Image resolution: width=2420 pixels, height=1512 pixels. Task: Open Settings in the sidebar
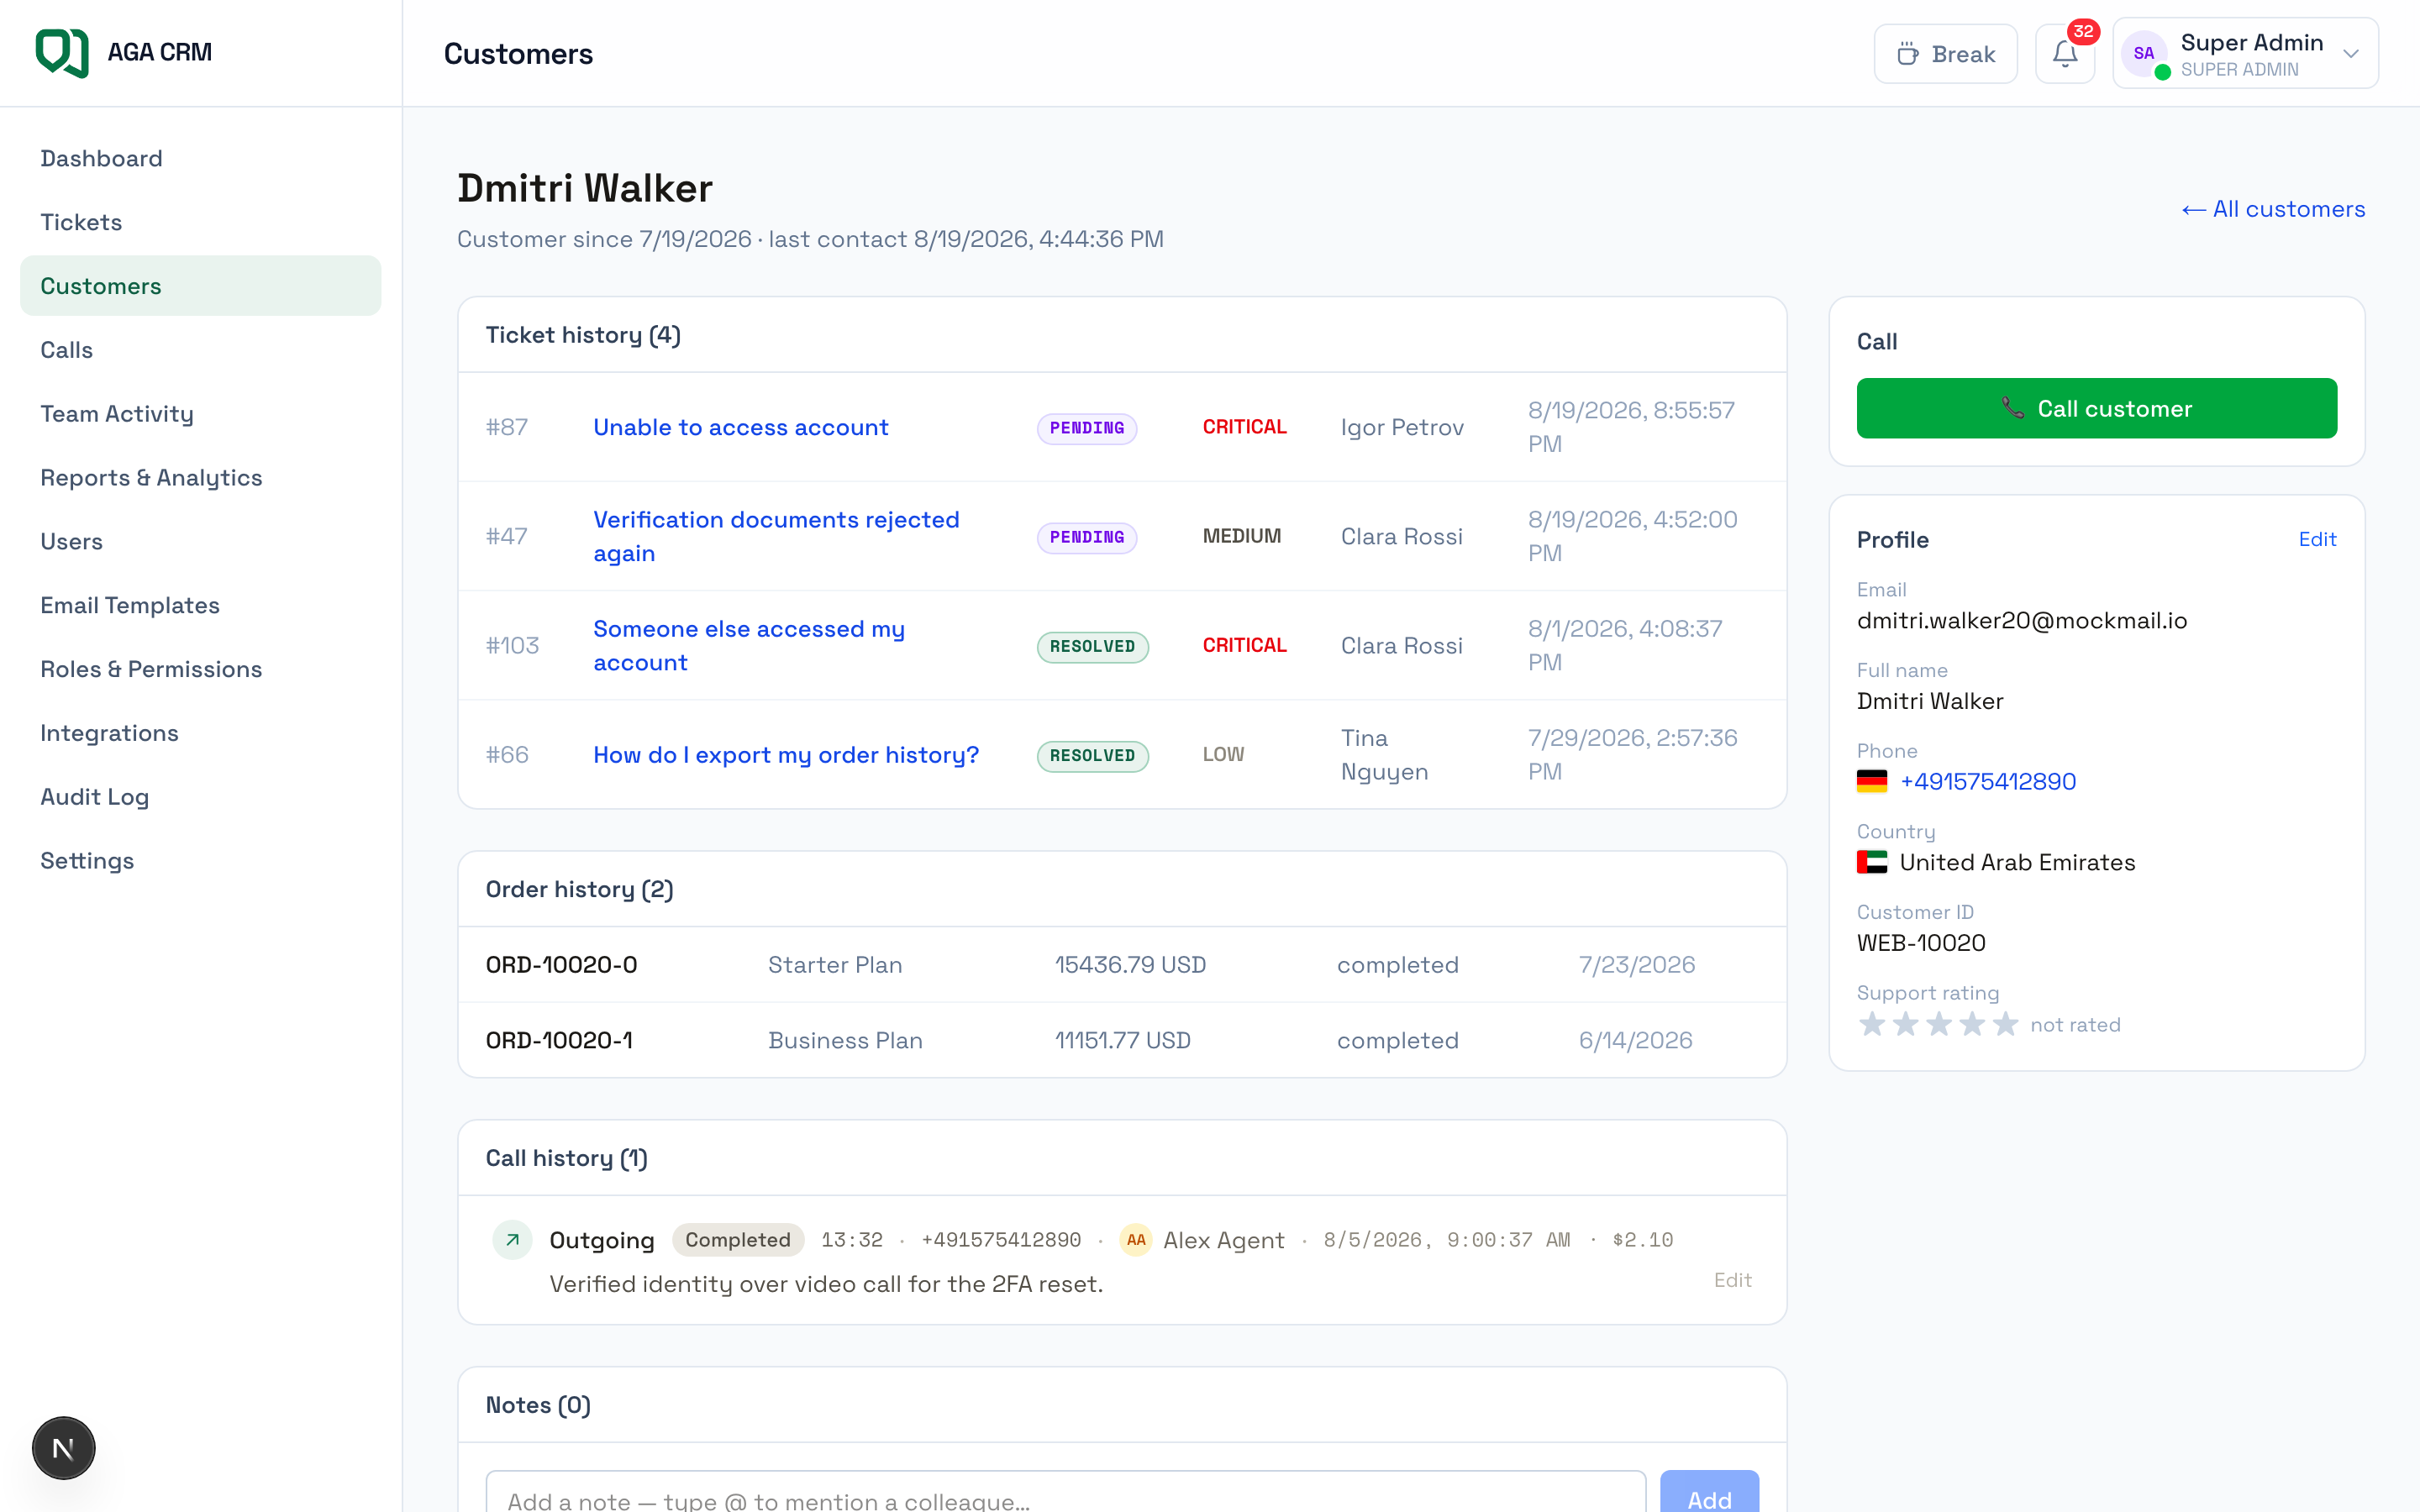tap(200, 861)
